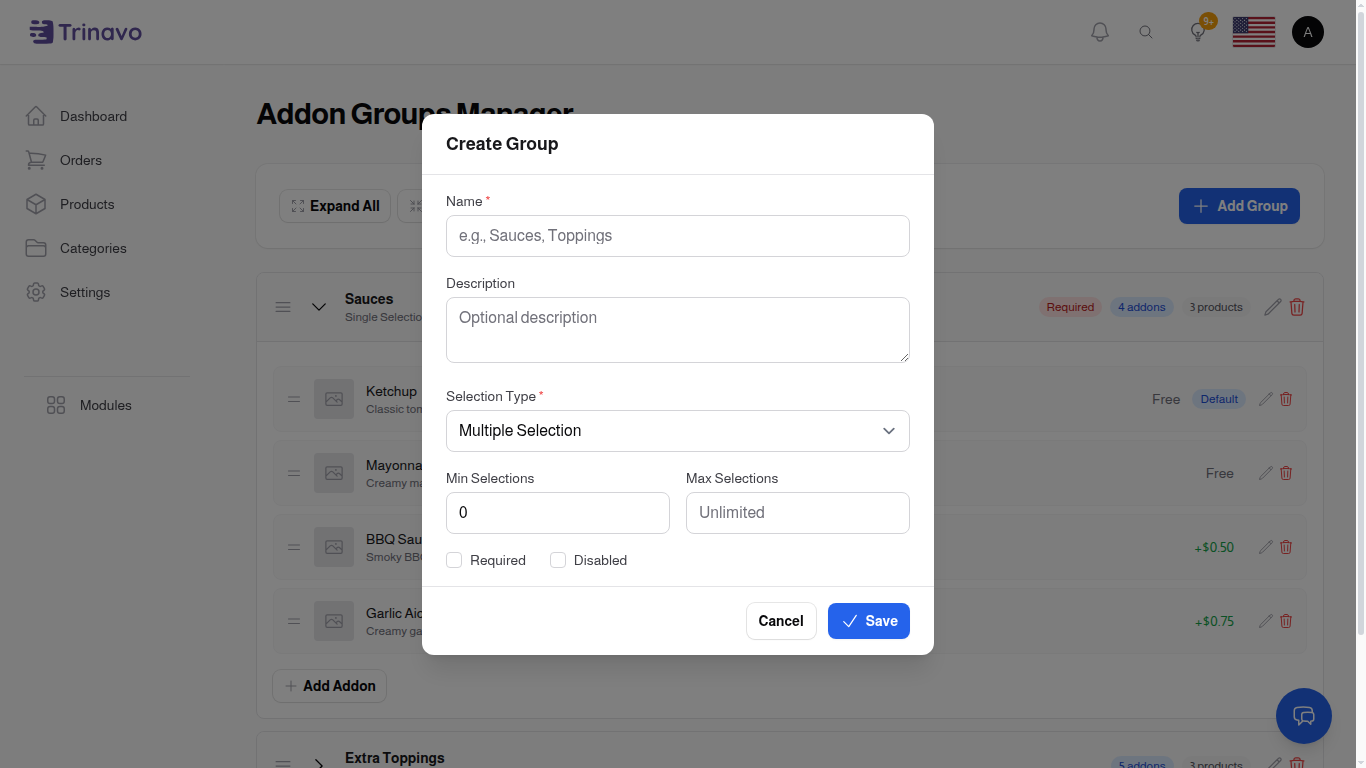Save the new group
Image resolution: width=1366 pixels, height=768 pixels.
(868, 621)
